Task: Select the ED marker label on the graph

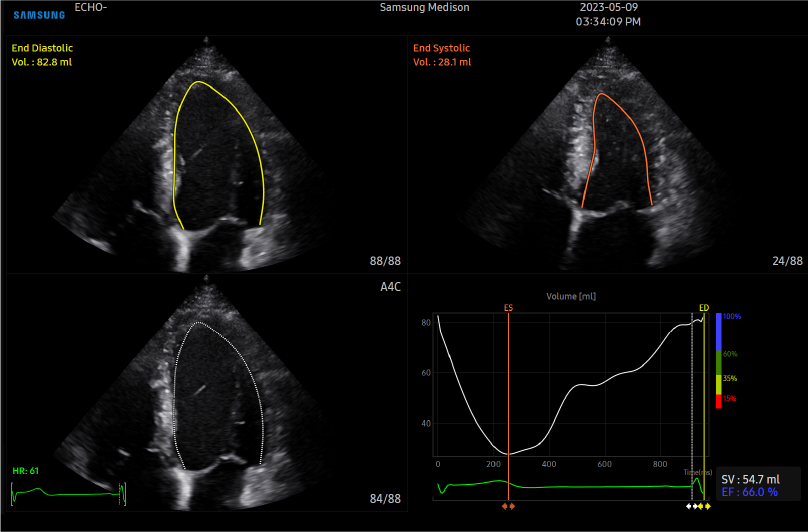Action: point(704,308)
